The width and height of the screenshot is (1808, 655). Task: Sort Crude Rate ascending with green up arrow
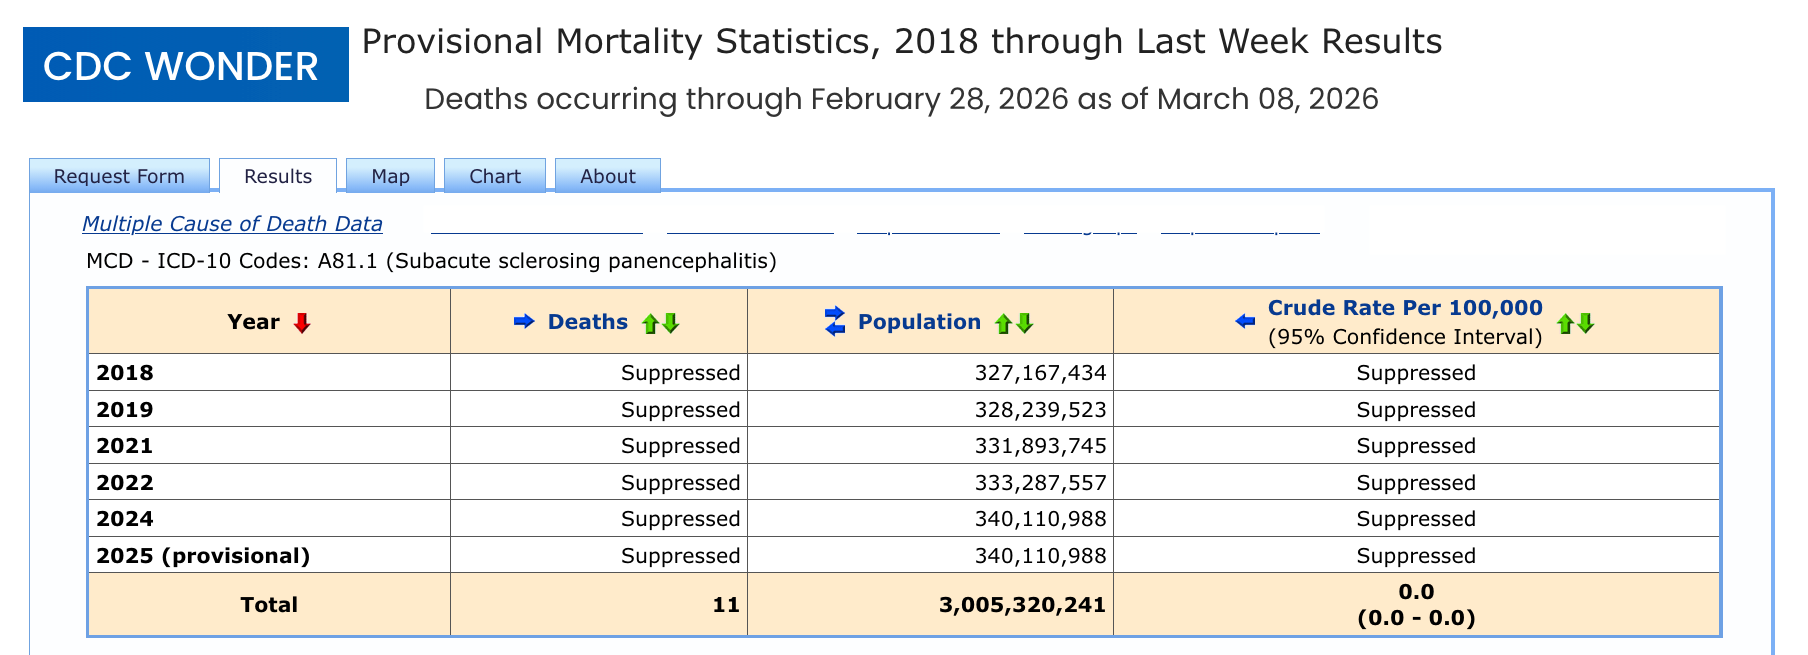click(x=1565, y=323)
